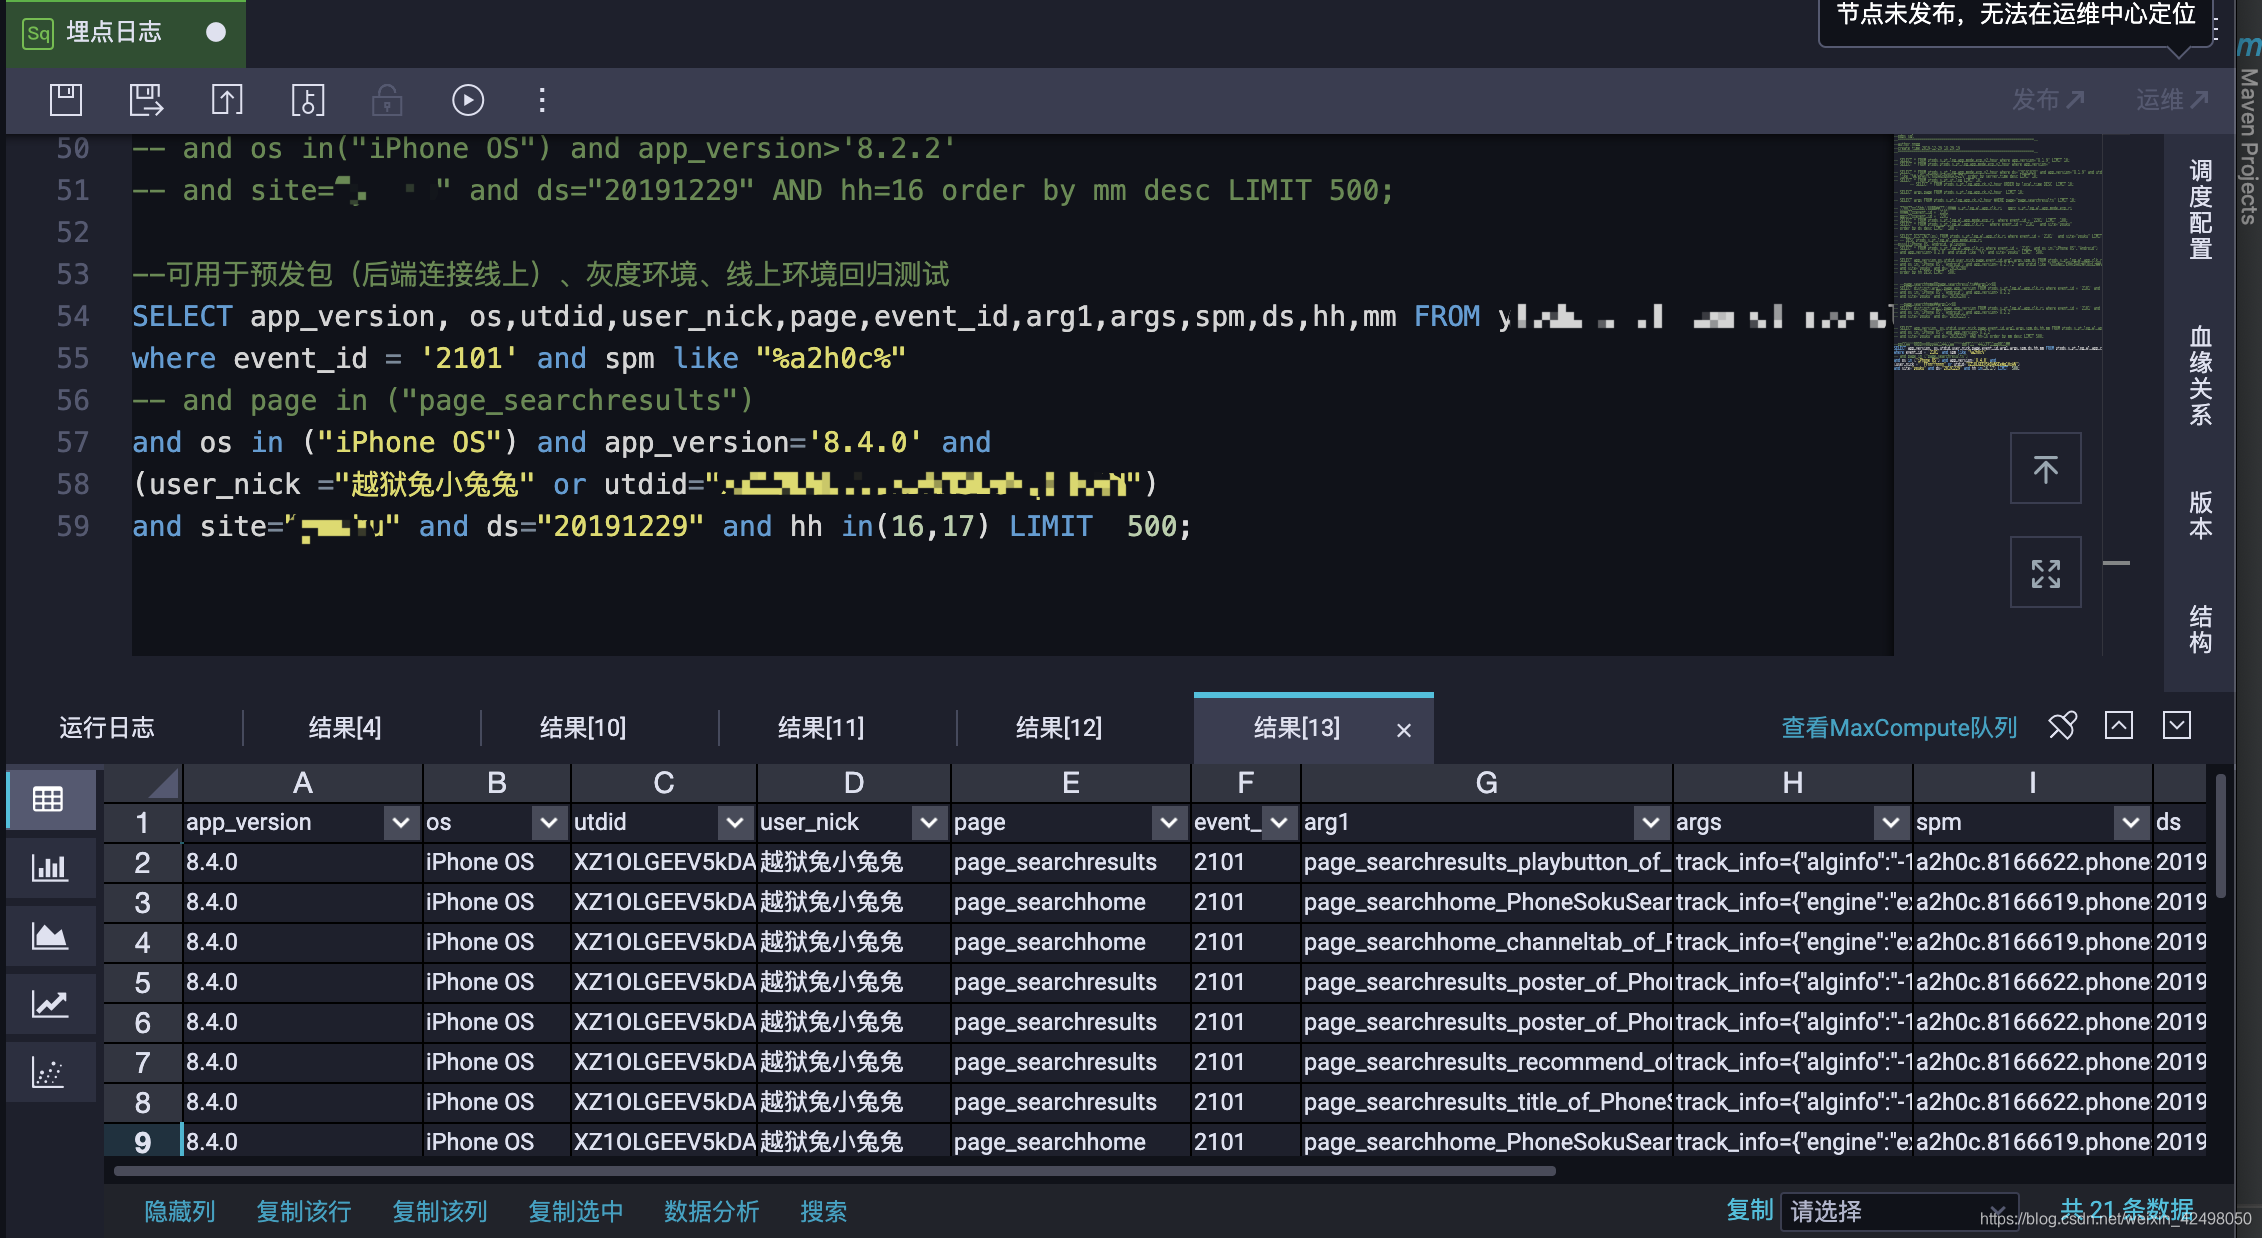Toggle the pin icon beside the MaxCompute link
2262x1238 pixels.
(x=2062, y=726)
